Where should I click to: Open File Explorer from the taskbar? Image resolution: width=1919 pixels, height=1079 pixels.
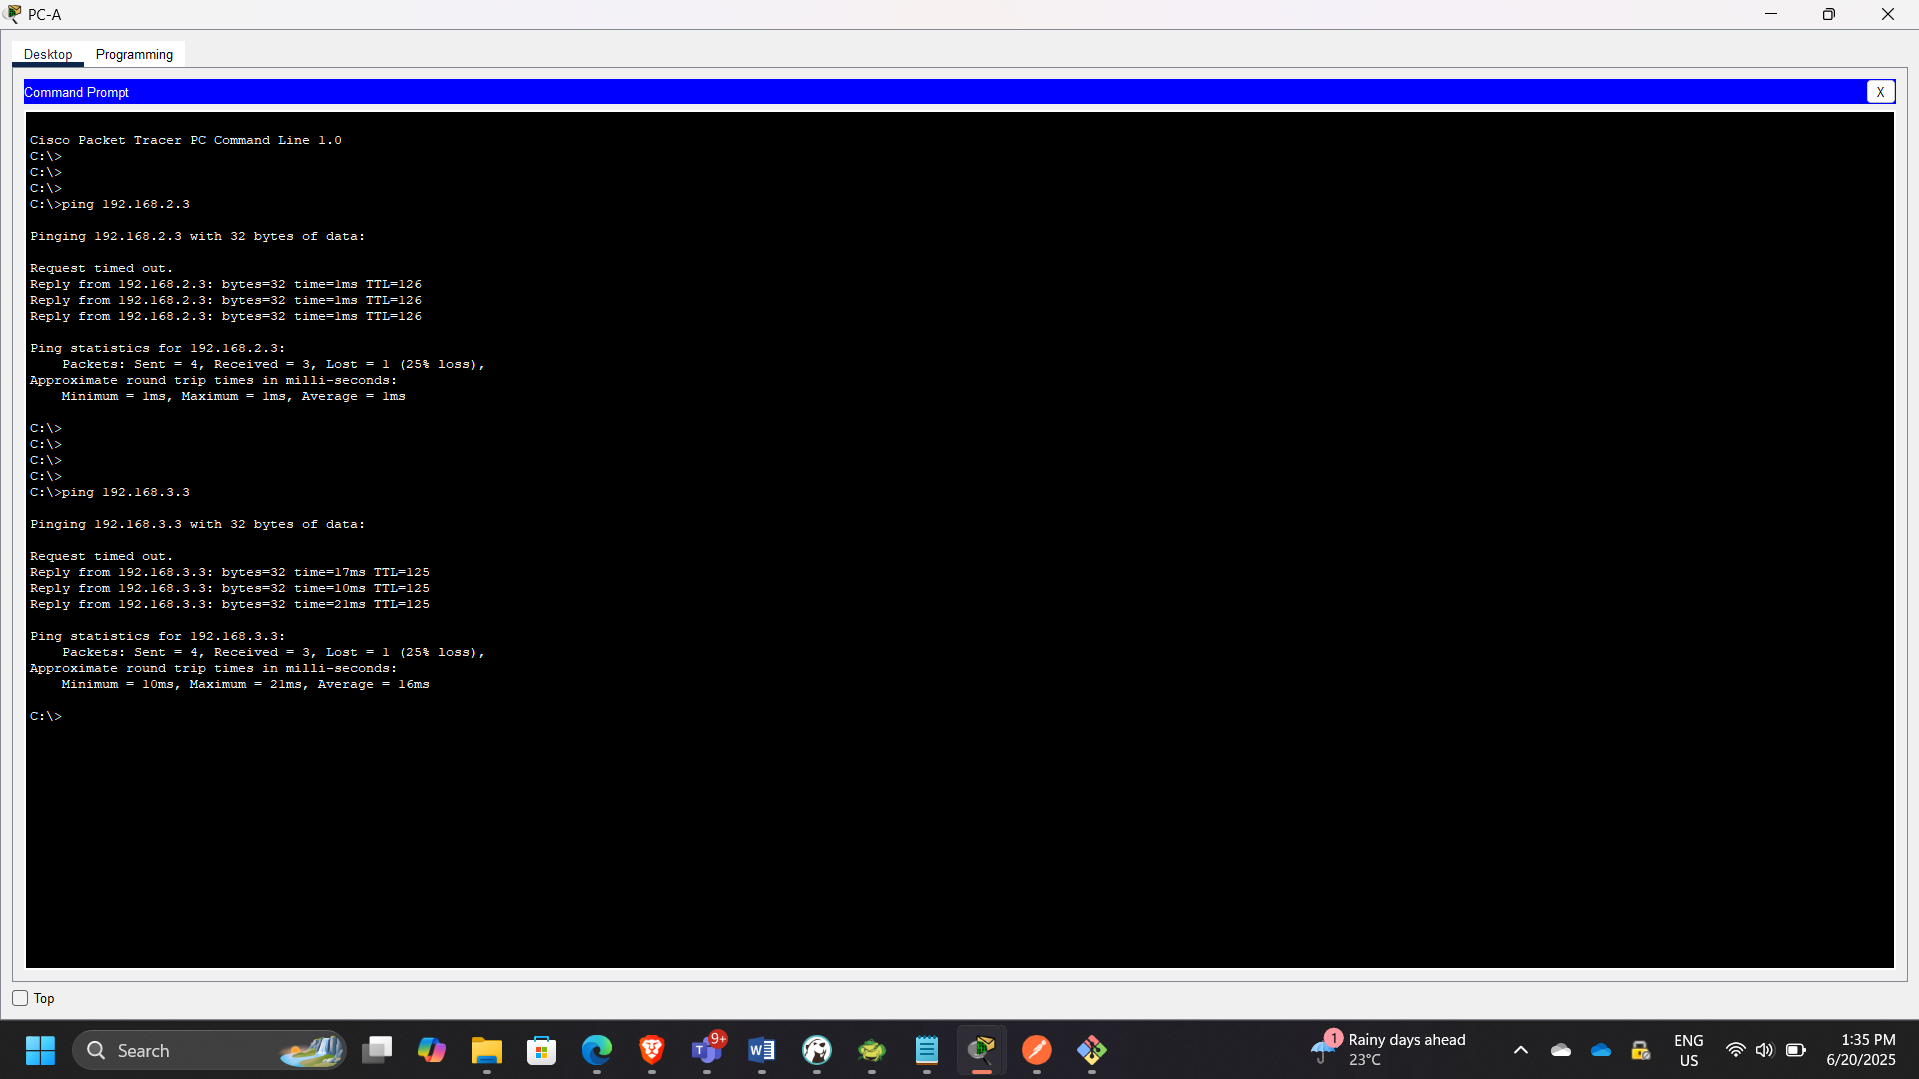487,1050
